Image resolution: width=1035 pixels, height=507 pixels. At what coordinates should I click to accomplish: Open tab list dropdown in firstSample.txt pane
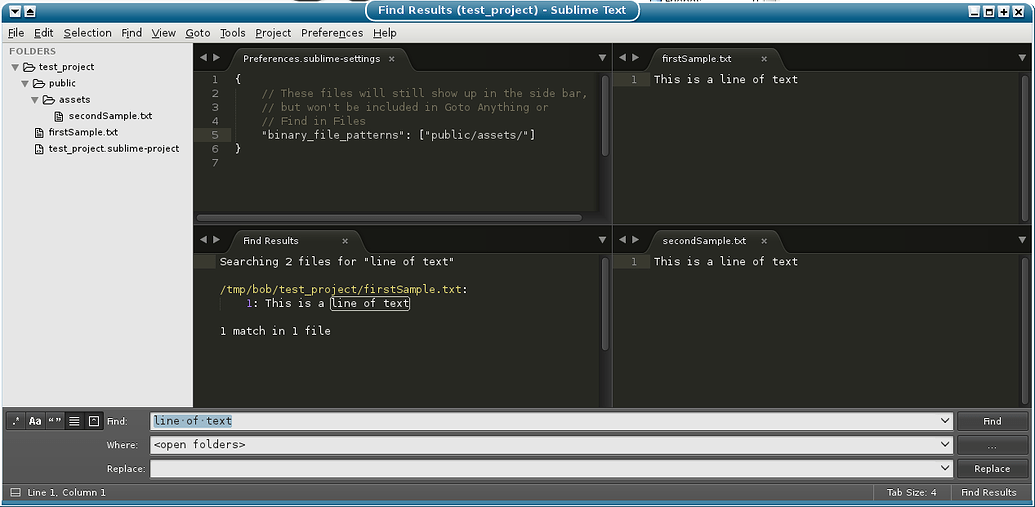pos(1022,58)
